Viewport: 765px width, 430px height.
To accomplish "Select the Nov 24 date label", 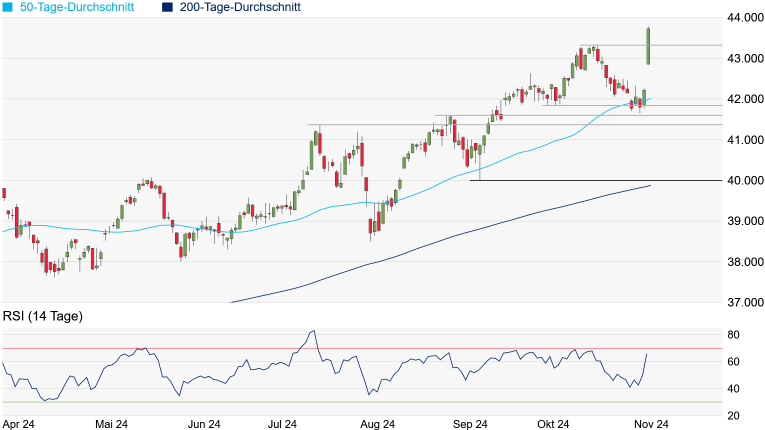I will point(649,424).
